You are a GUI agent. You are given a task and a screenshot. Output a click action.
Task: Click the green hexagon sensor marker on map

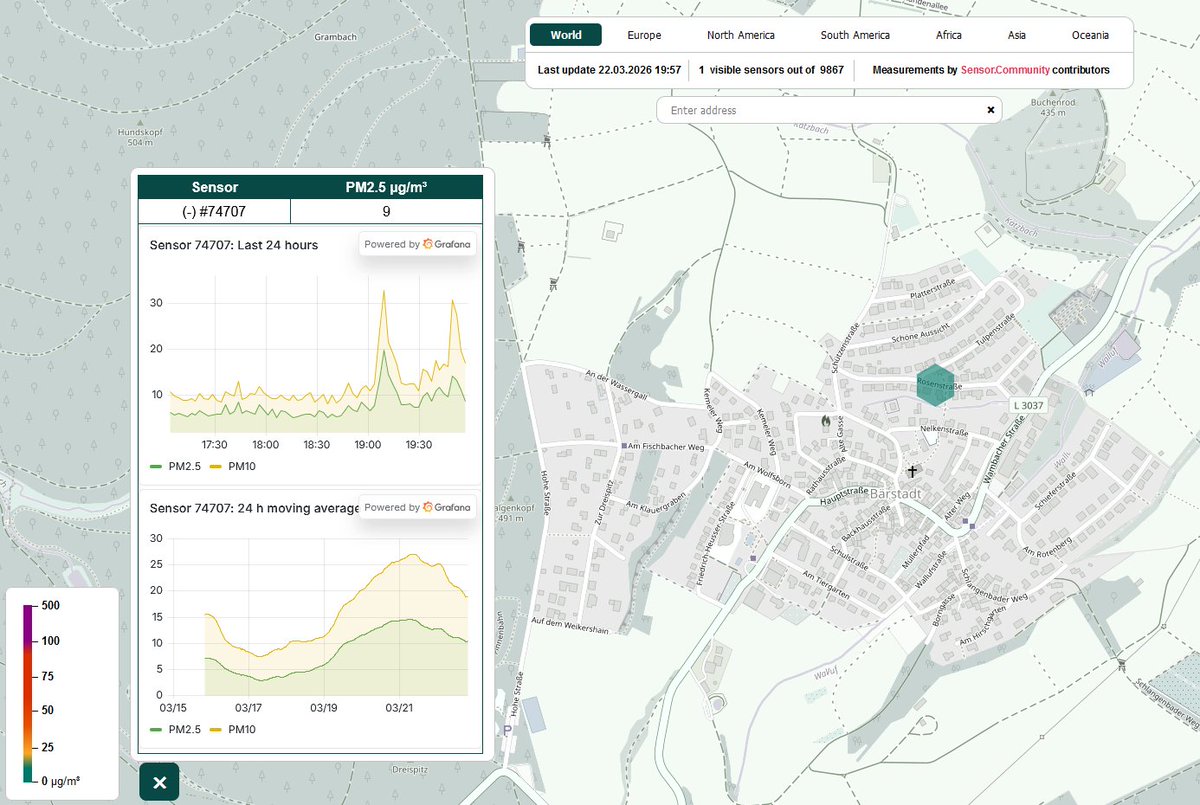click(x=934, y=385)
